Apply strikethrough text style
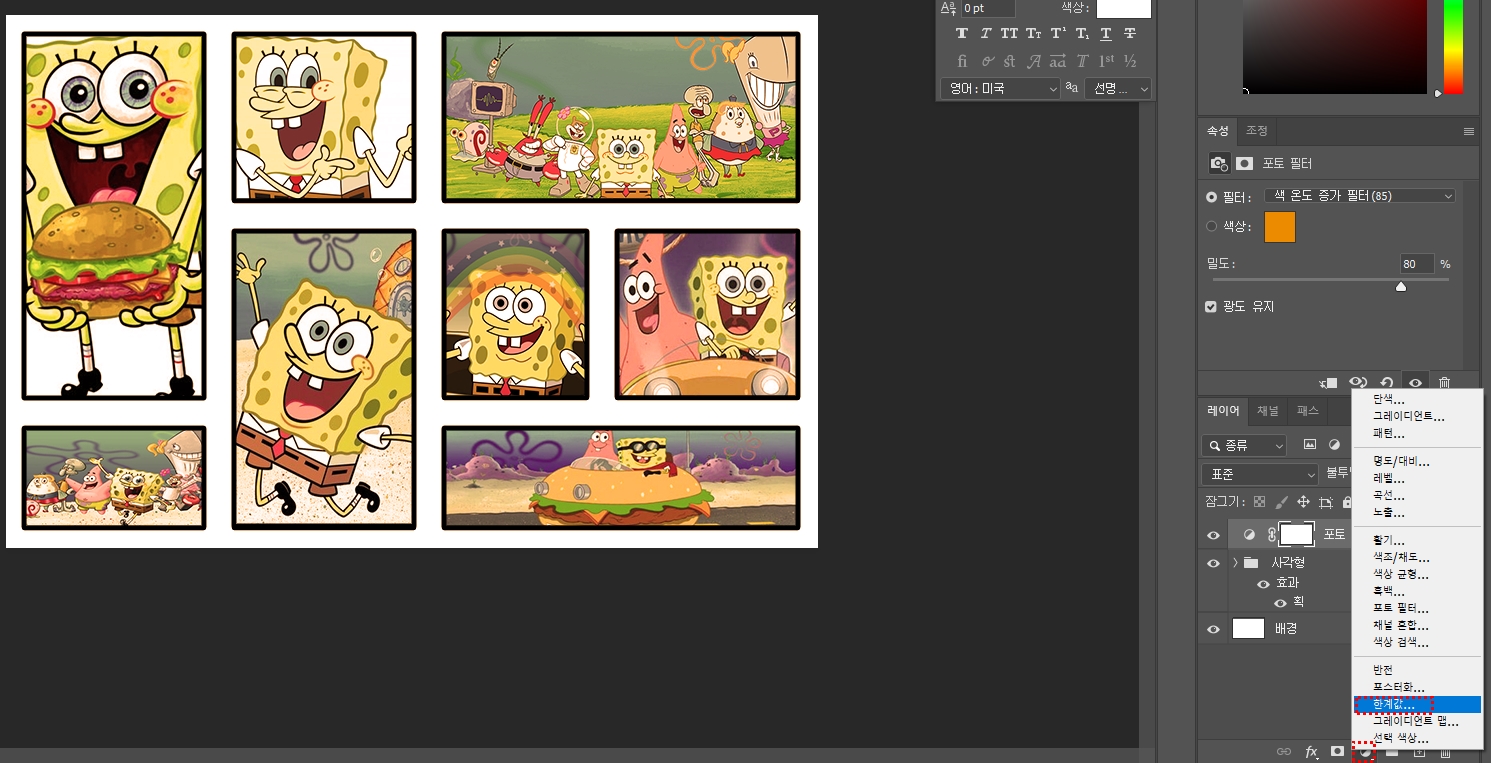The width and height of the screenshot is (1491, 763). point(1130,34)
